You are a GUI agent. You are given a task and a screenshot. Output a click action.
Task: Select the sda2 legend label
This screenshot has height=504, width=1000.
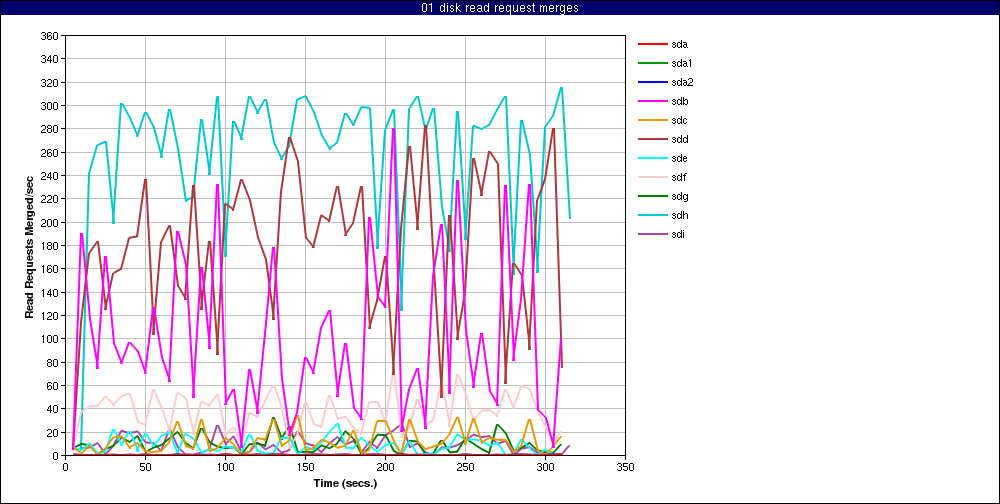pos(682,82)
